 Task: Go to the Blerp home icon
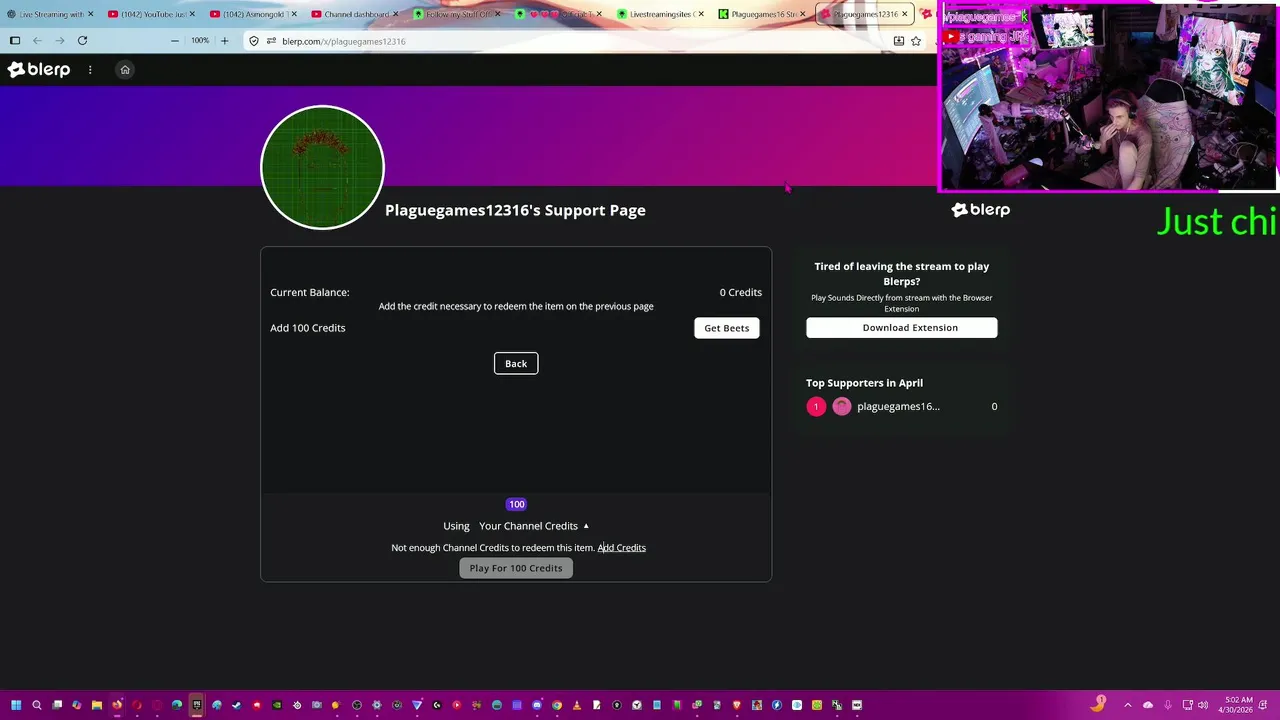125,70
